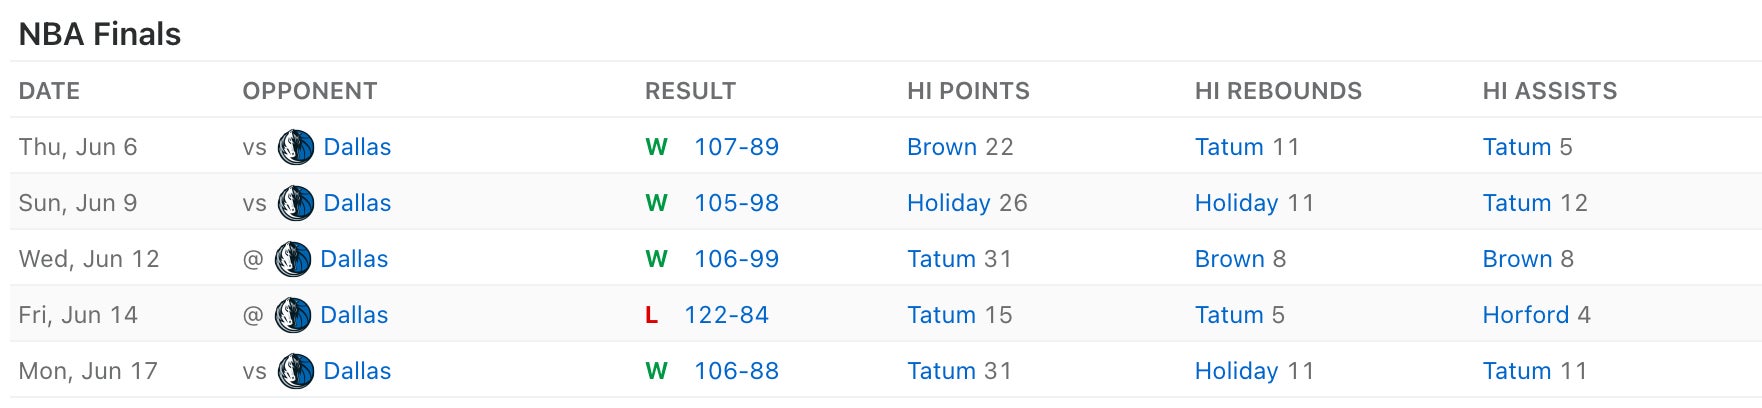Click the Mavericks logo in Jun 9 row
Screen dimensions: 1762x408
(296, 203)
